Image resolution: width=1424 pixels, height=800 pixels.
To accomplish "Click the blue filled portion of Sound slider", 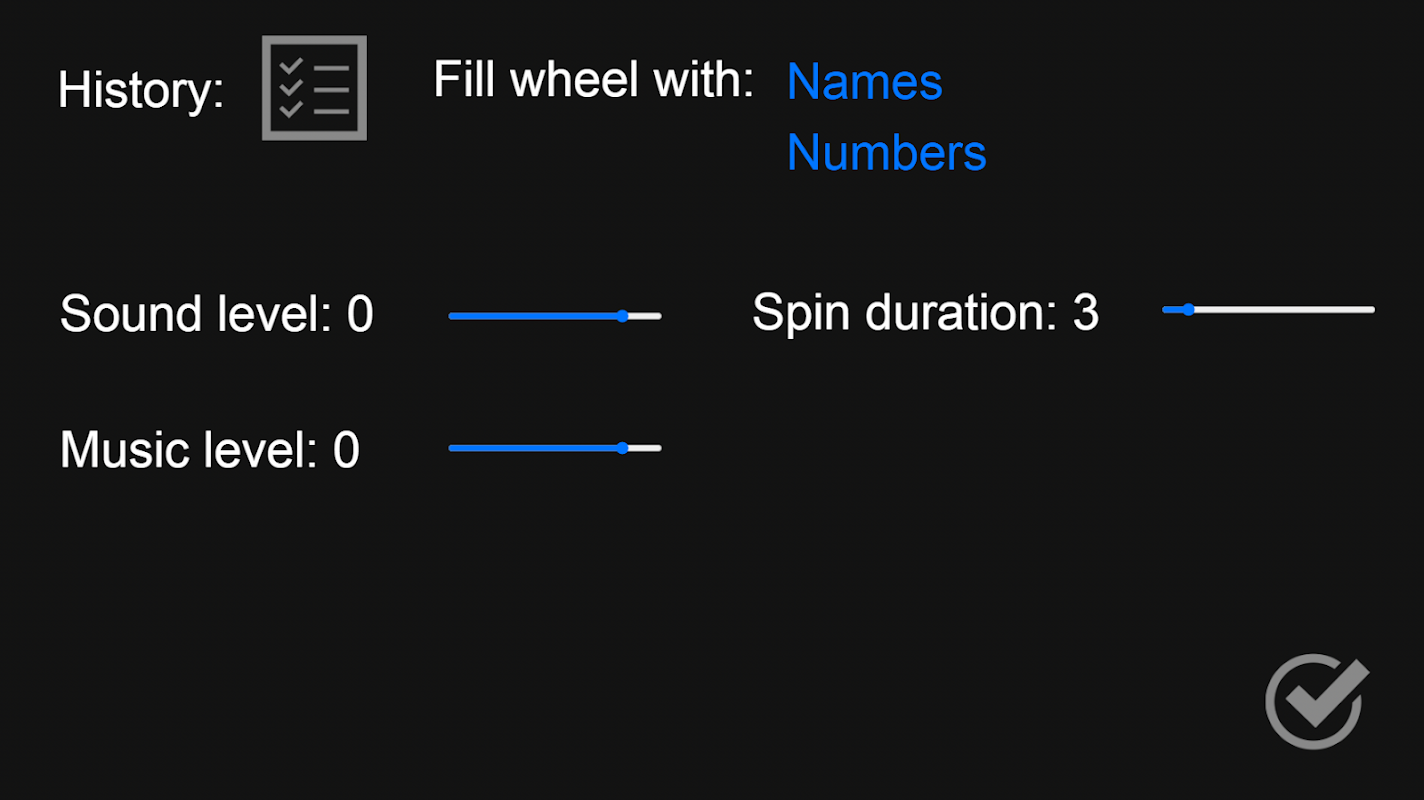I will point(533,316).
